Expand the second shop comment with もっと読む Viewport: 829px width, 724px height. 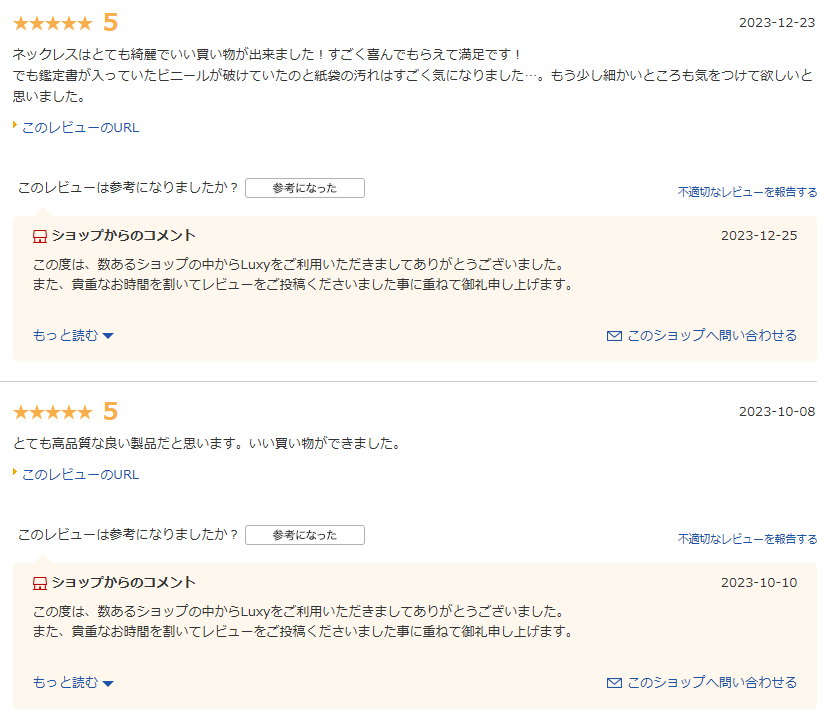click(65, 683)
